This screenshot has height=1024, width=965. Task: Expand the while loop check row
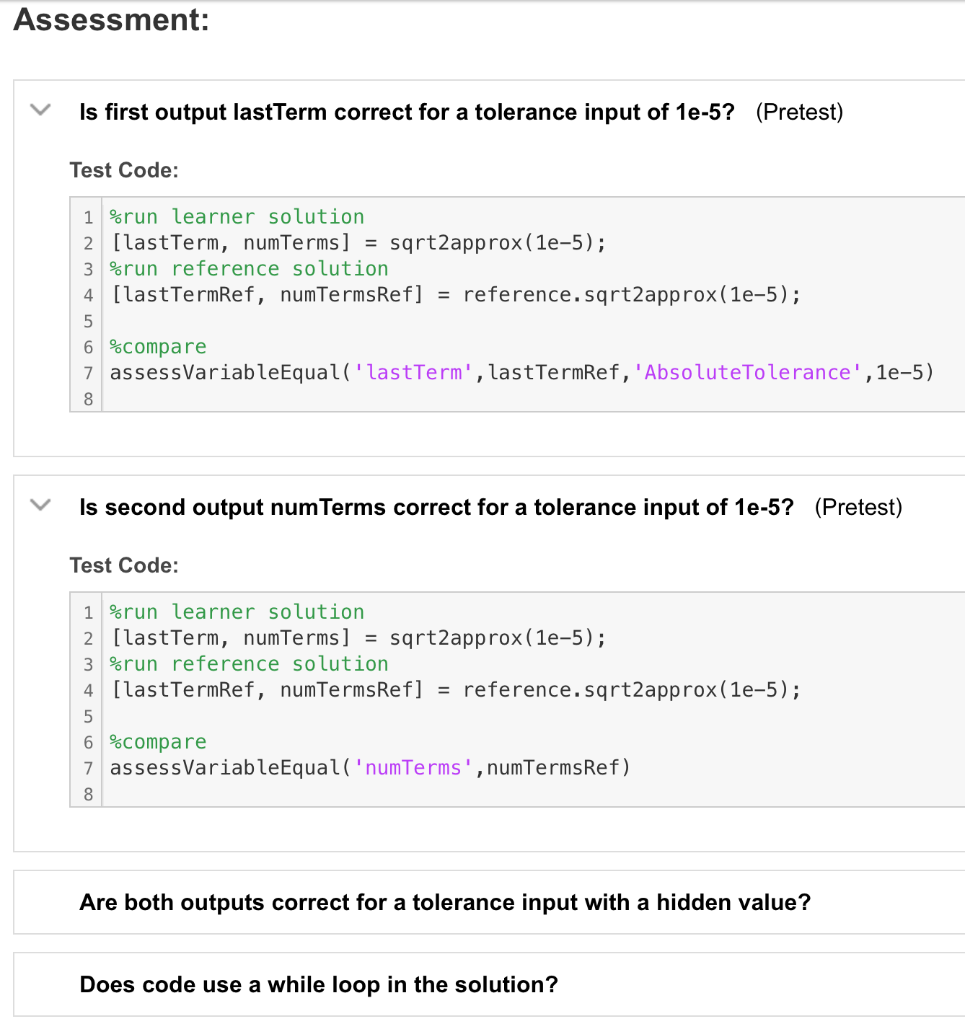(319, 984)
